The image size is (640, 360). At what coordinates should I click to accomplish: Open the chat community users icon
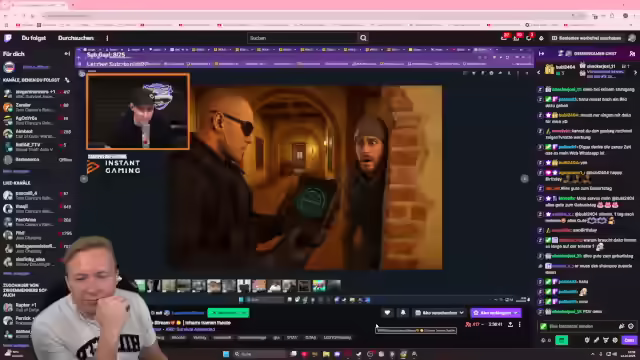pyautogui.click(x=632, y=53)
